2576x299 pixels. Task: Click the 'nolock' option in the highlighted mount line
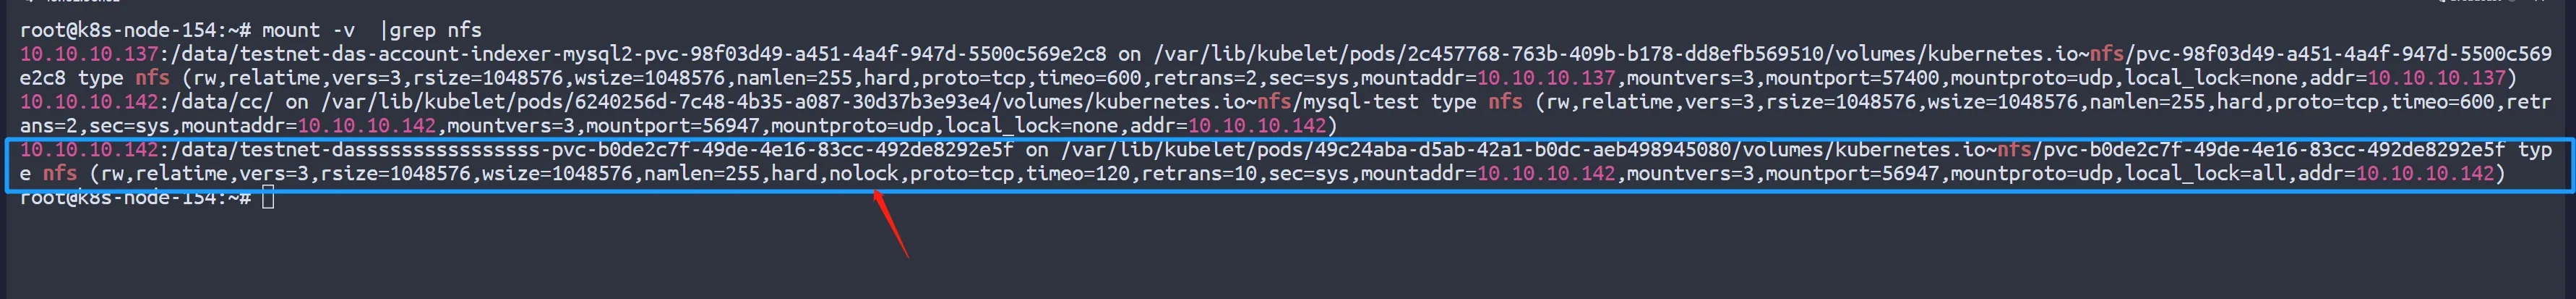click(x=864, y=174)
